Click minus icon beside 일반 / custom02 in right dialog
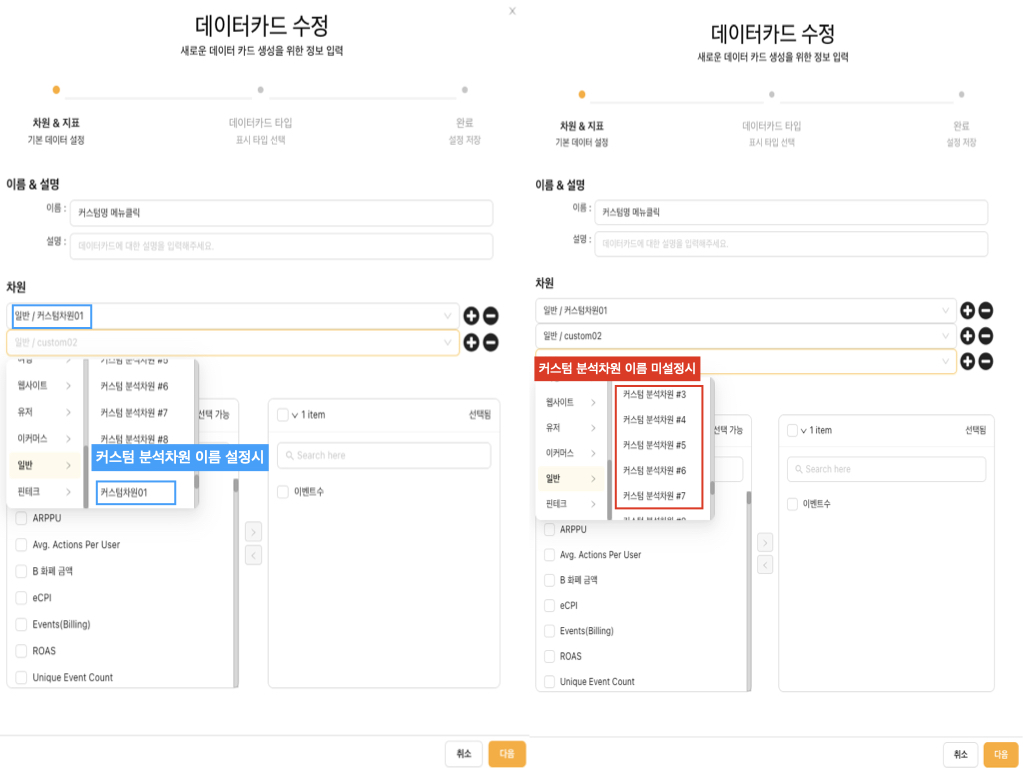The width and height of the screenshot is (1024, 768). point(985,336)
